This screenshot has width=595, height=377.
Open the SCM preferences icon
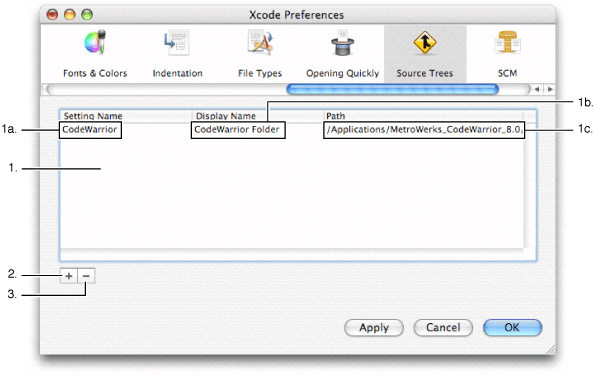(x=507, y=42)
